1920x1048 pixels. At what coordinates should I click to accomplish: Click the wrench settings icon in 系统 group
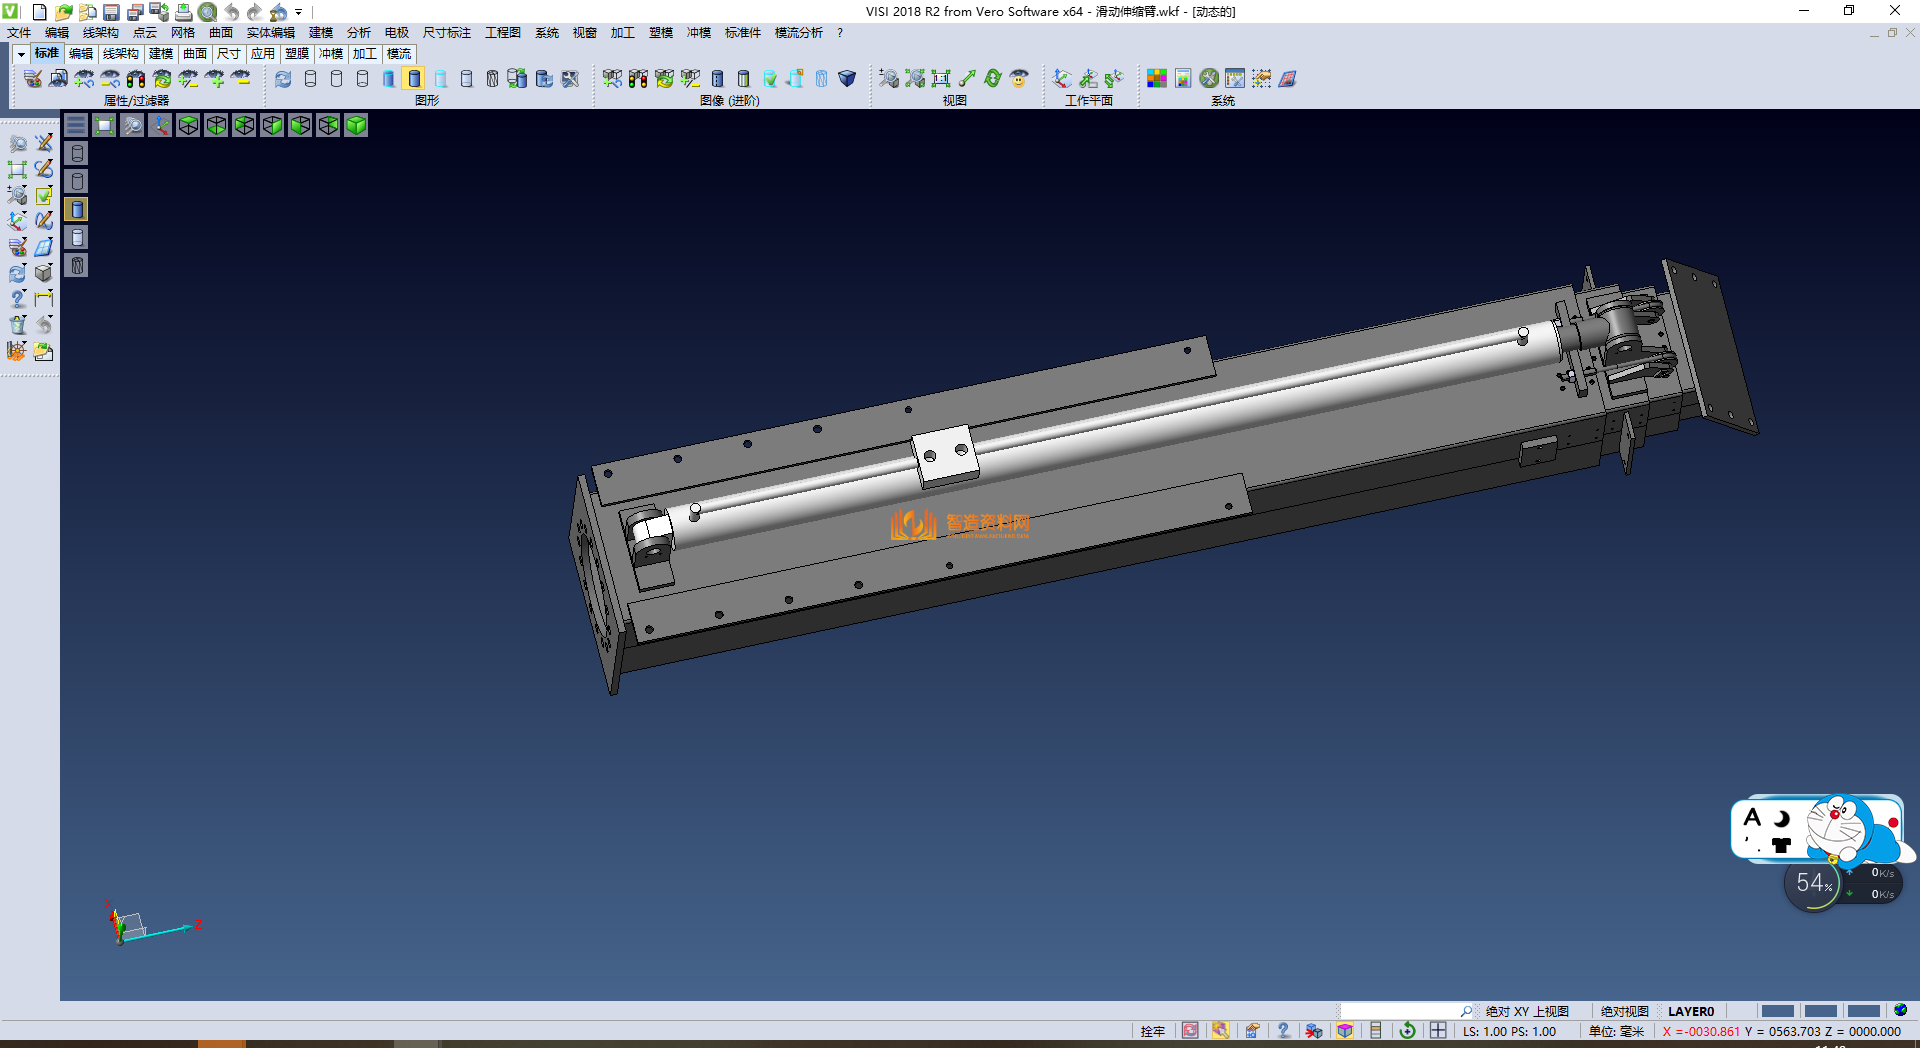pos(1210,78)
